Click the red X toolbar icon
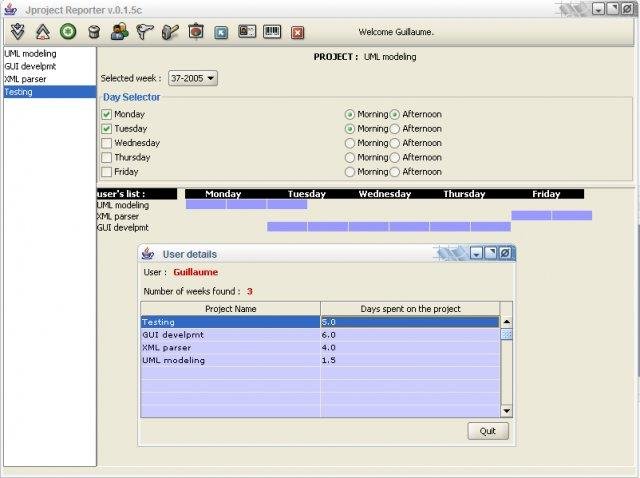The width and height of the screenshot is (640, 478). tap(298, 32)
